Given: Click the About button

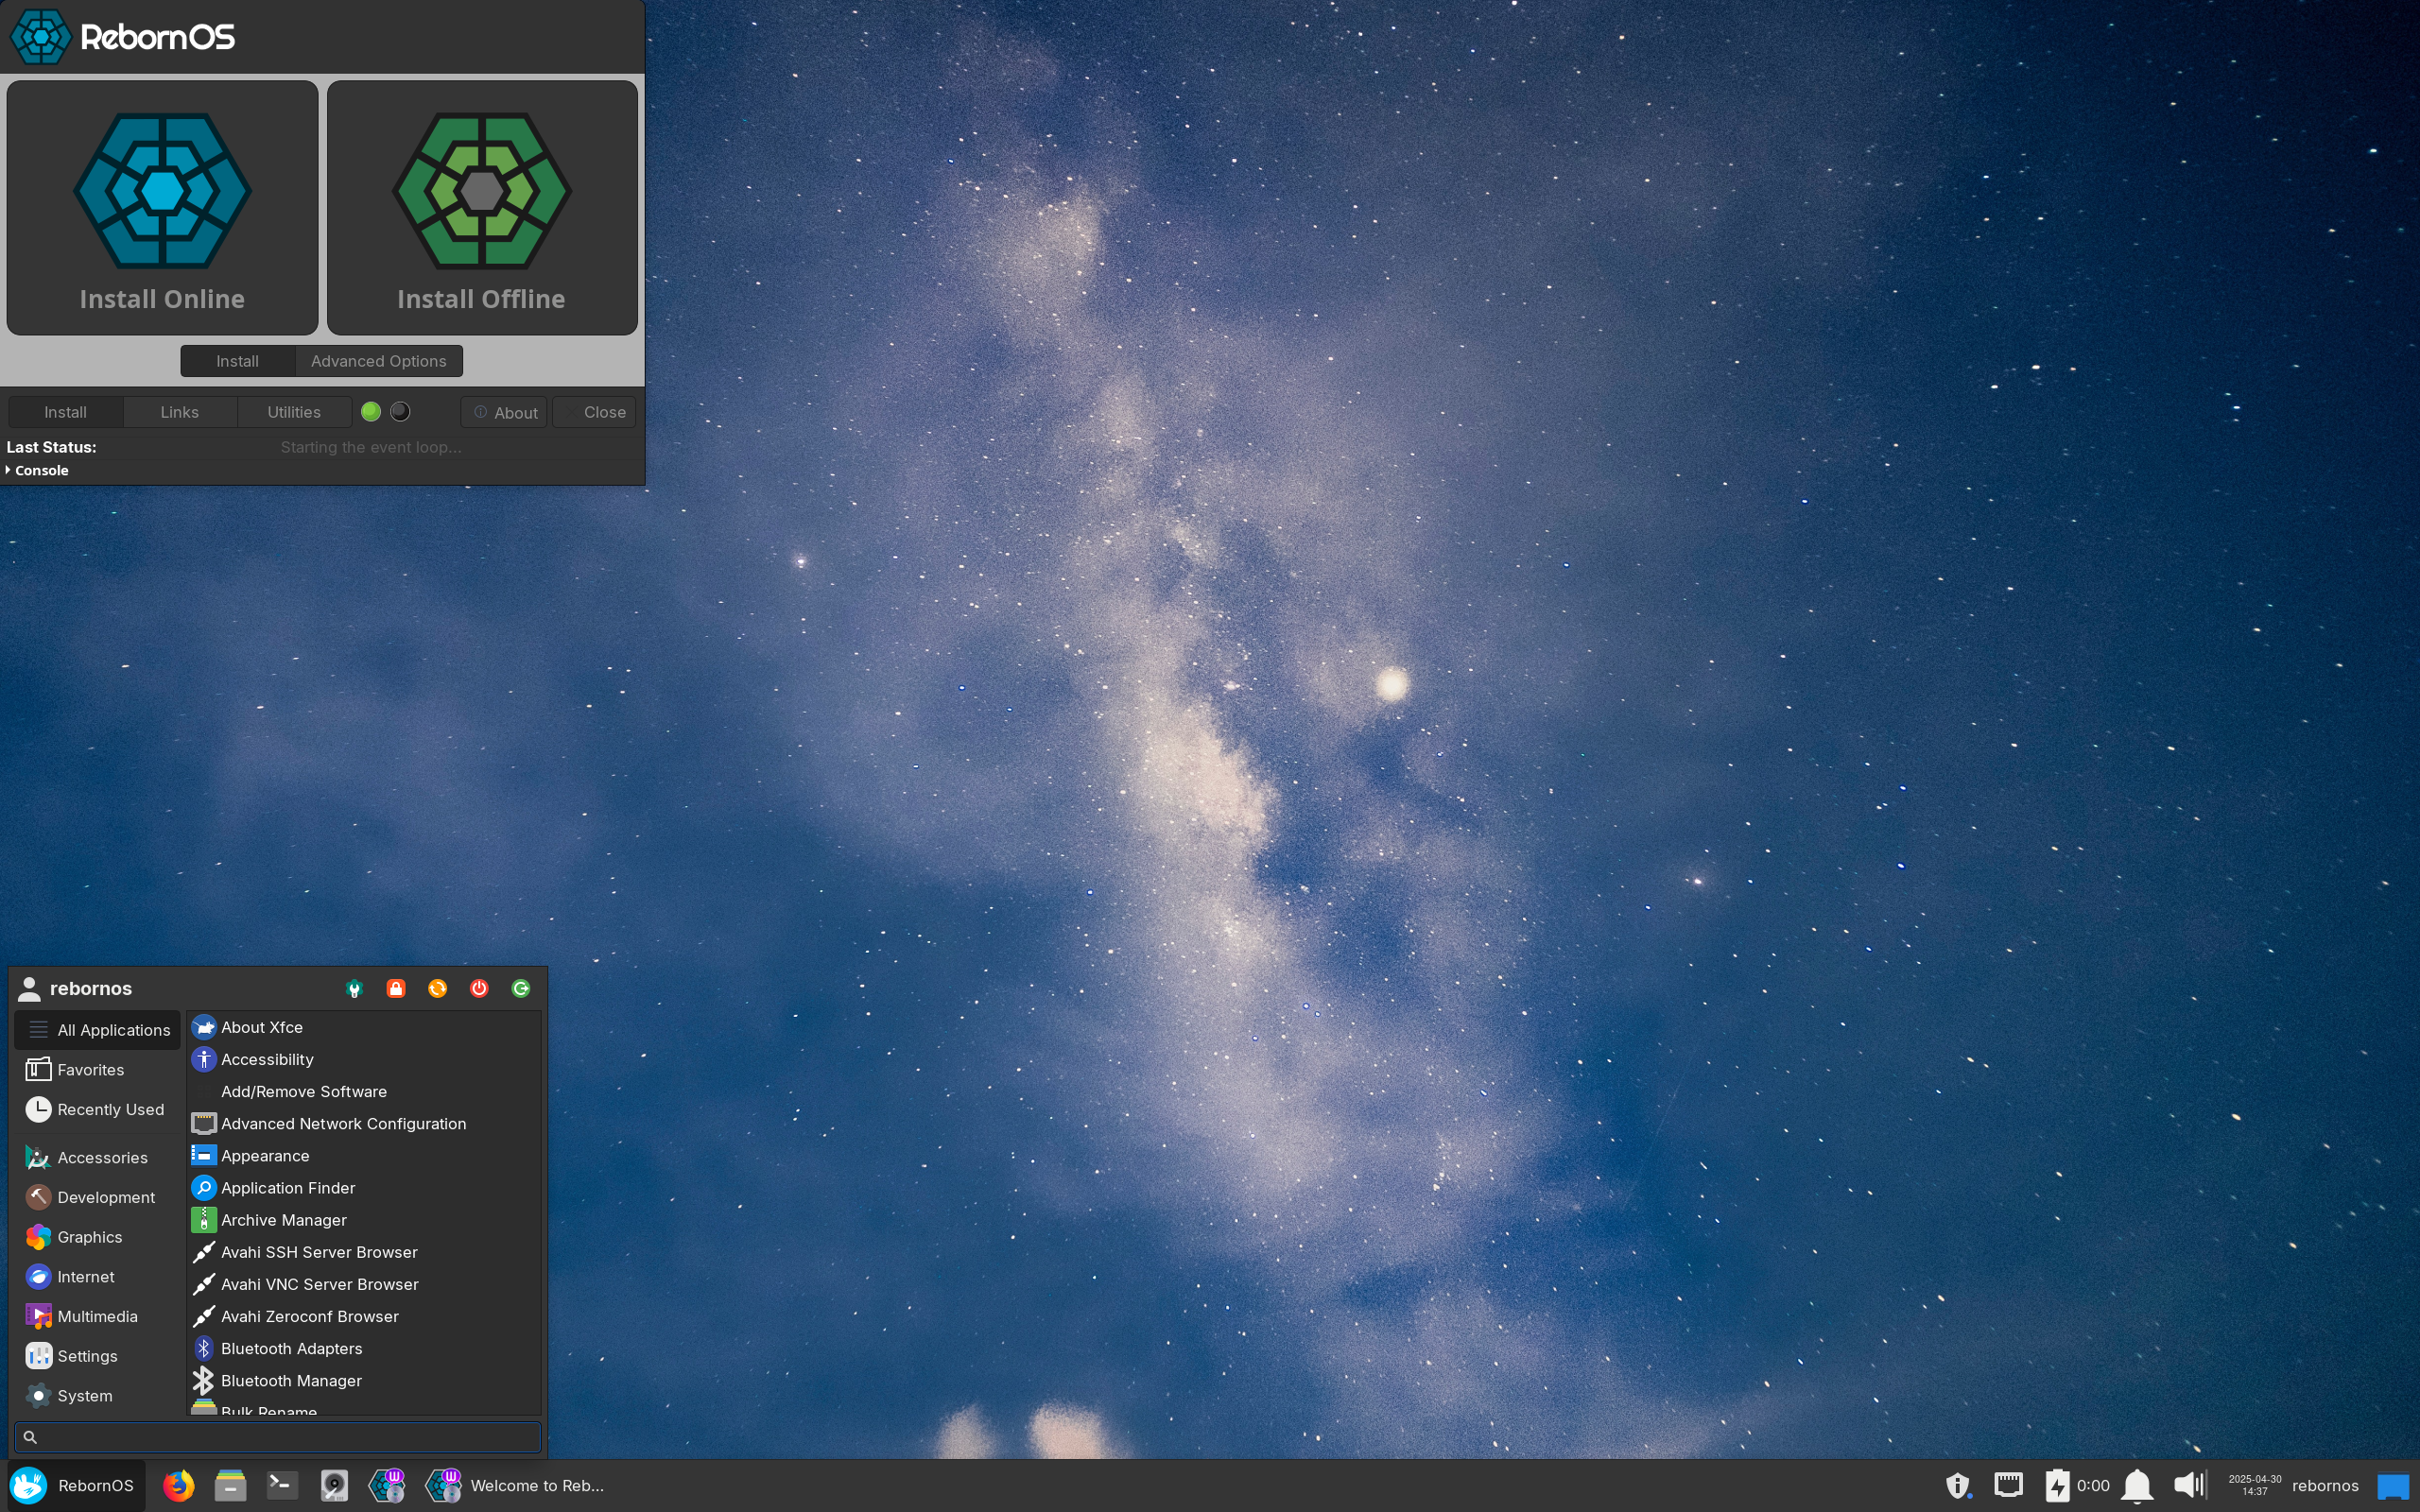Looking at the screenshot, I should [504, 412].
